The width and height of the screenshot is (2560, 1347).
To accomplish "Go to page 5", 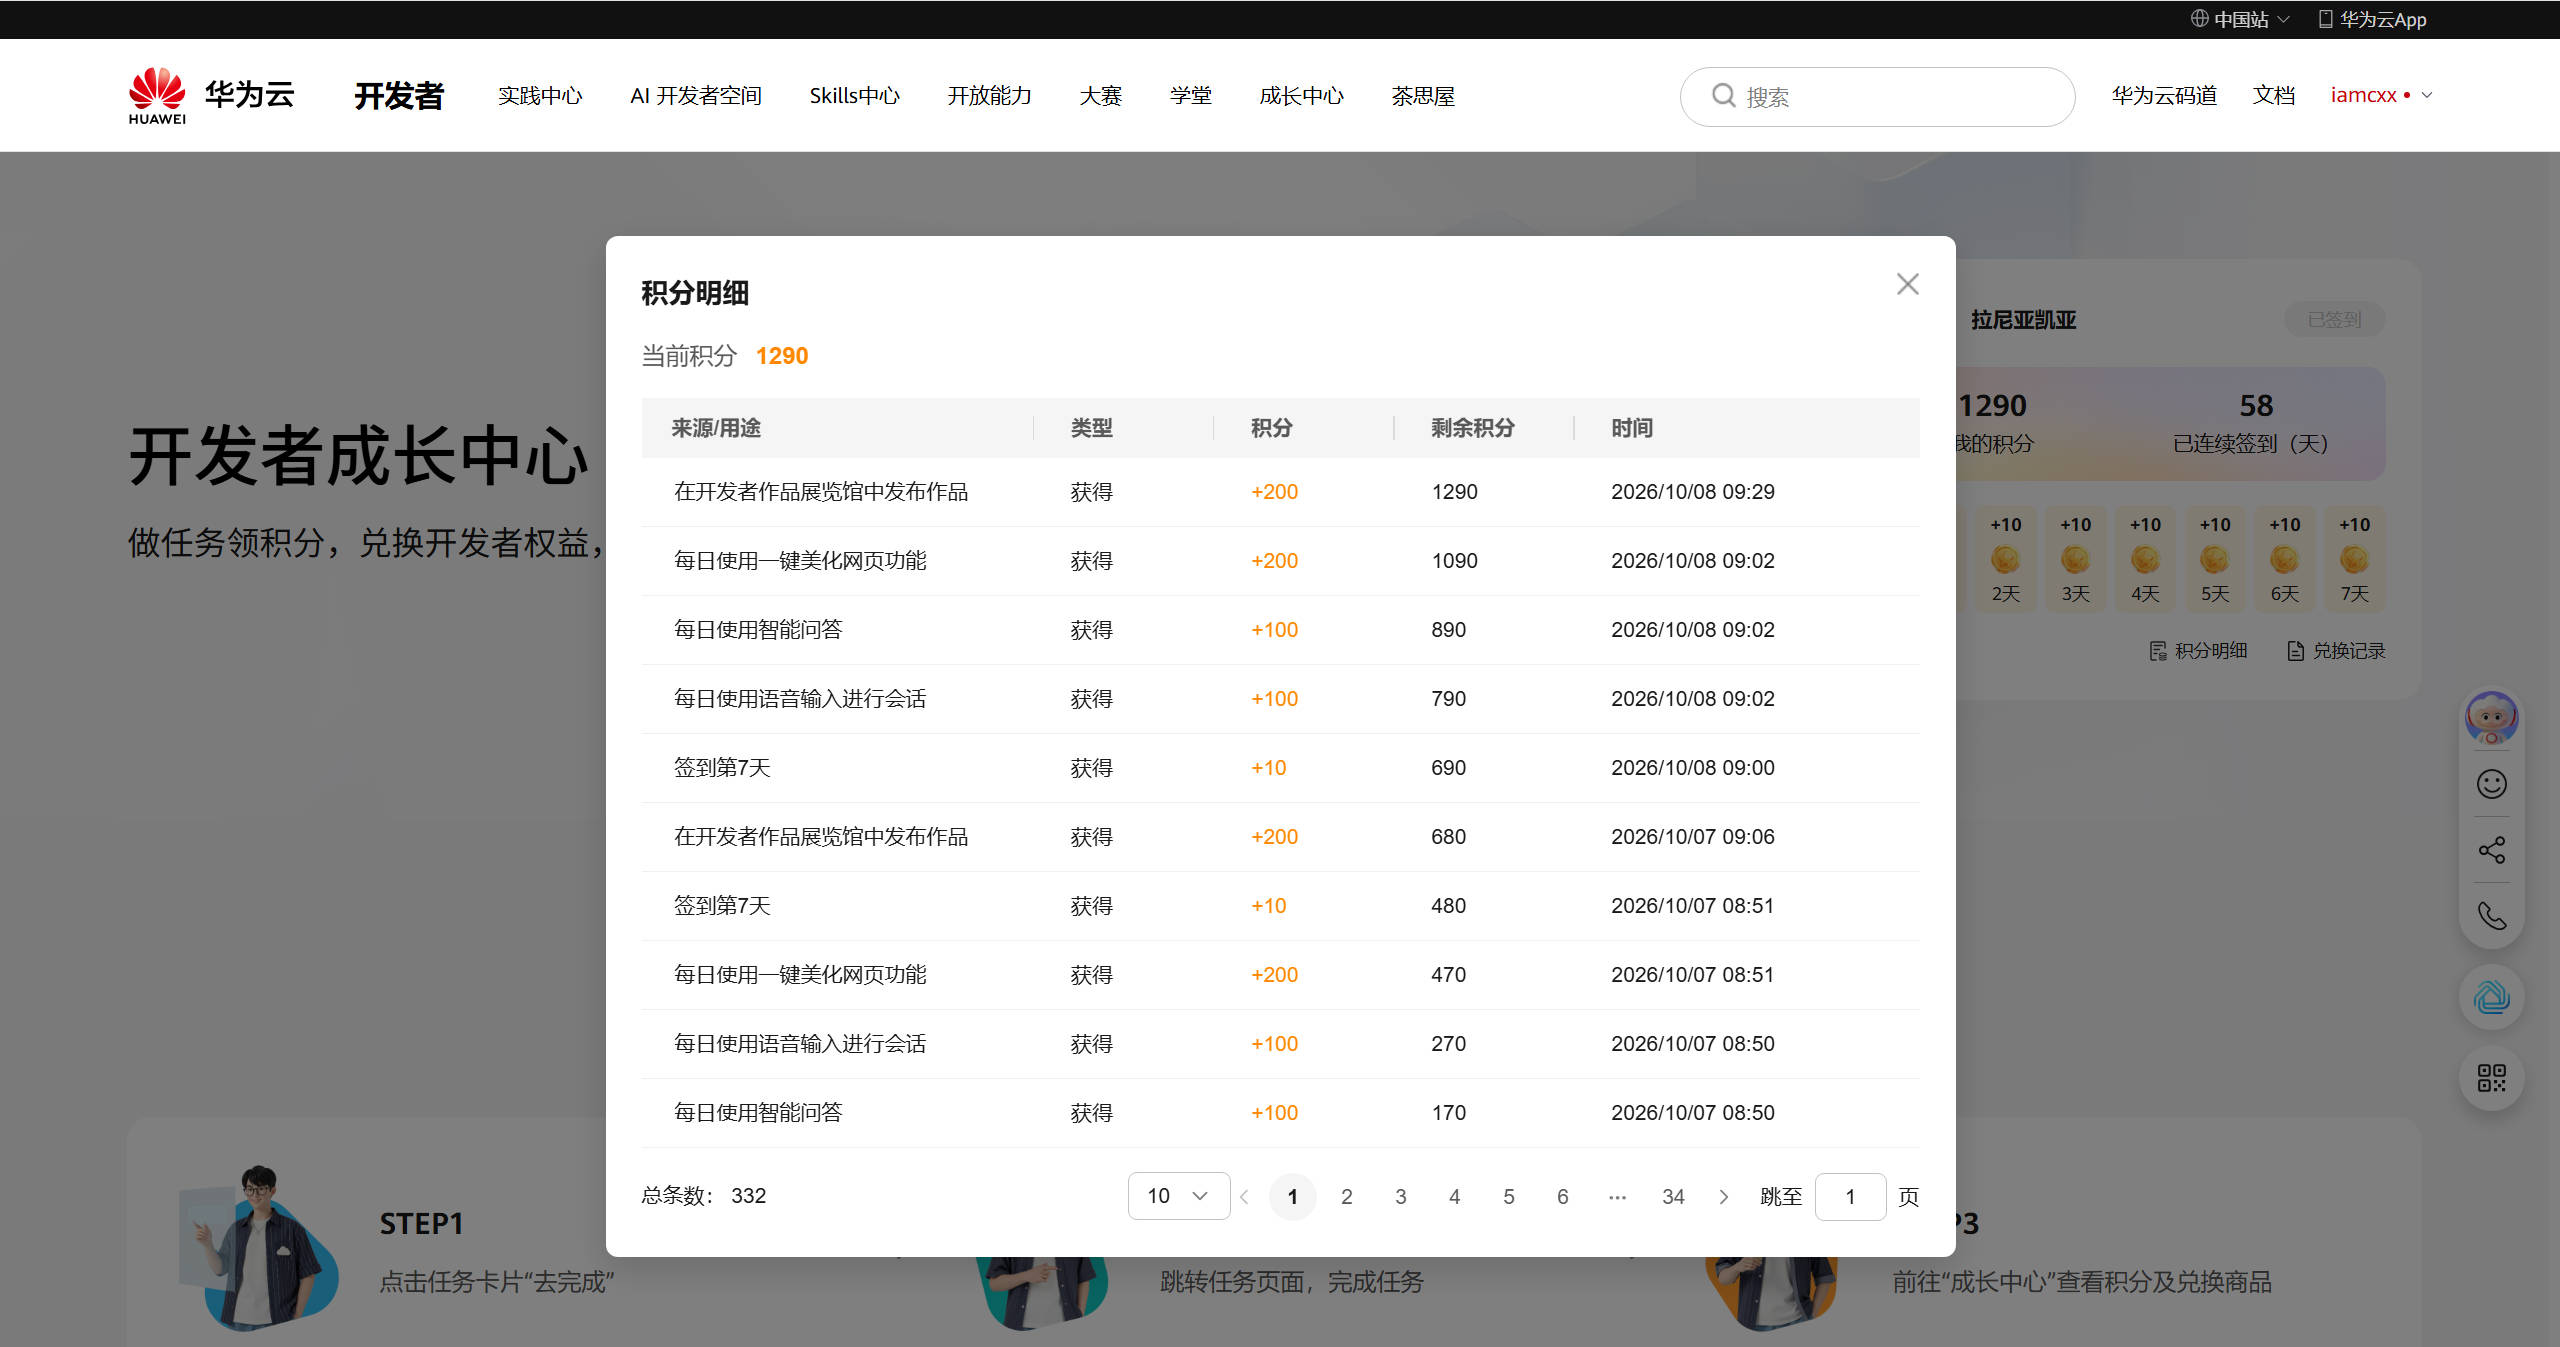I will pyautogui.click(x=1509, y=1197).
